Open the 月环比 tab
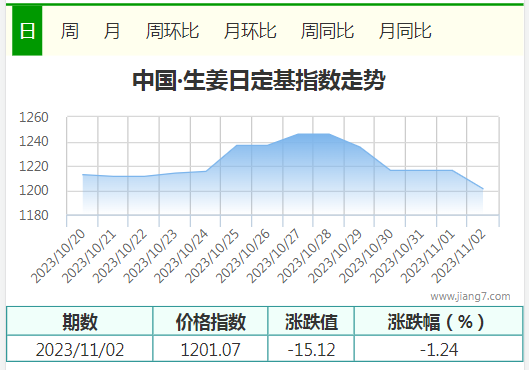 pos(250,31)
